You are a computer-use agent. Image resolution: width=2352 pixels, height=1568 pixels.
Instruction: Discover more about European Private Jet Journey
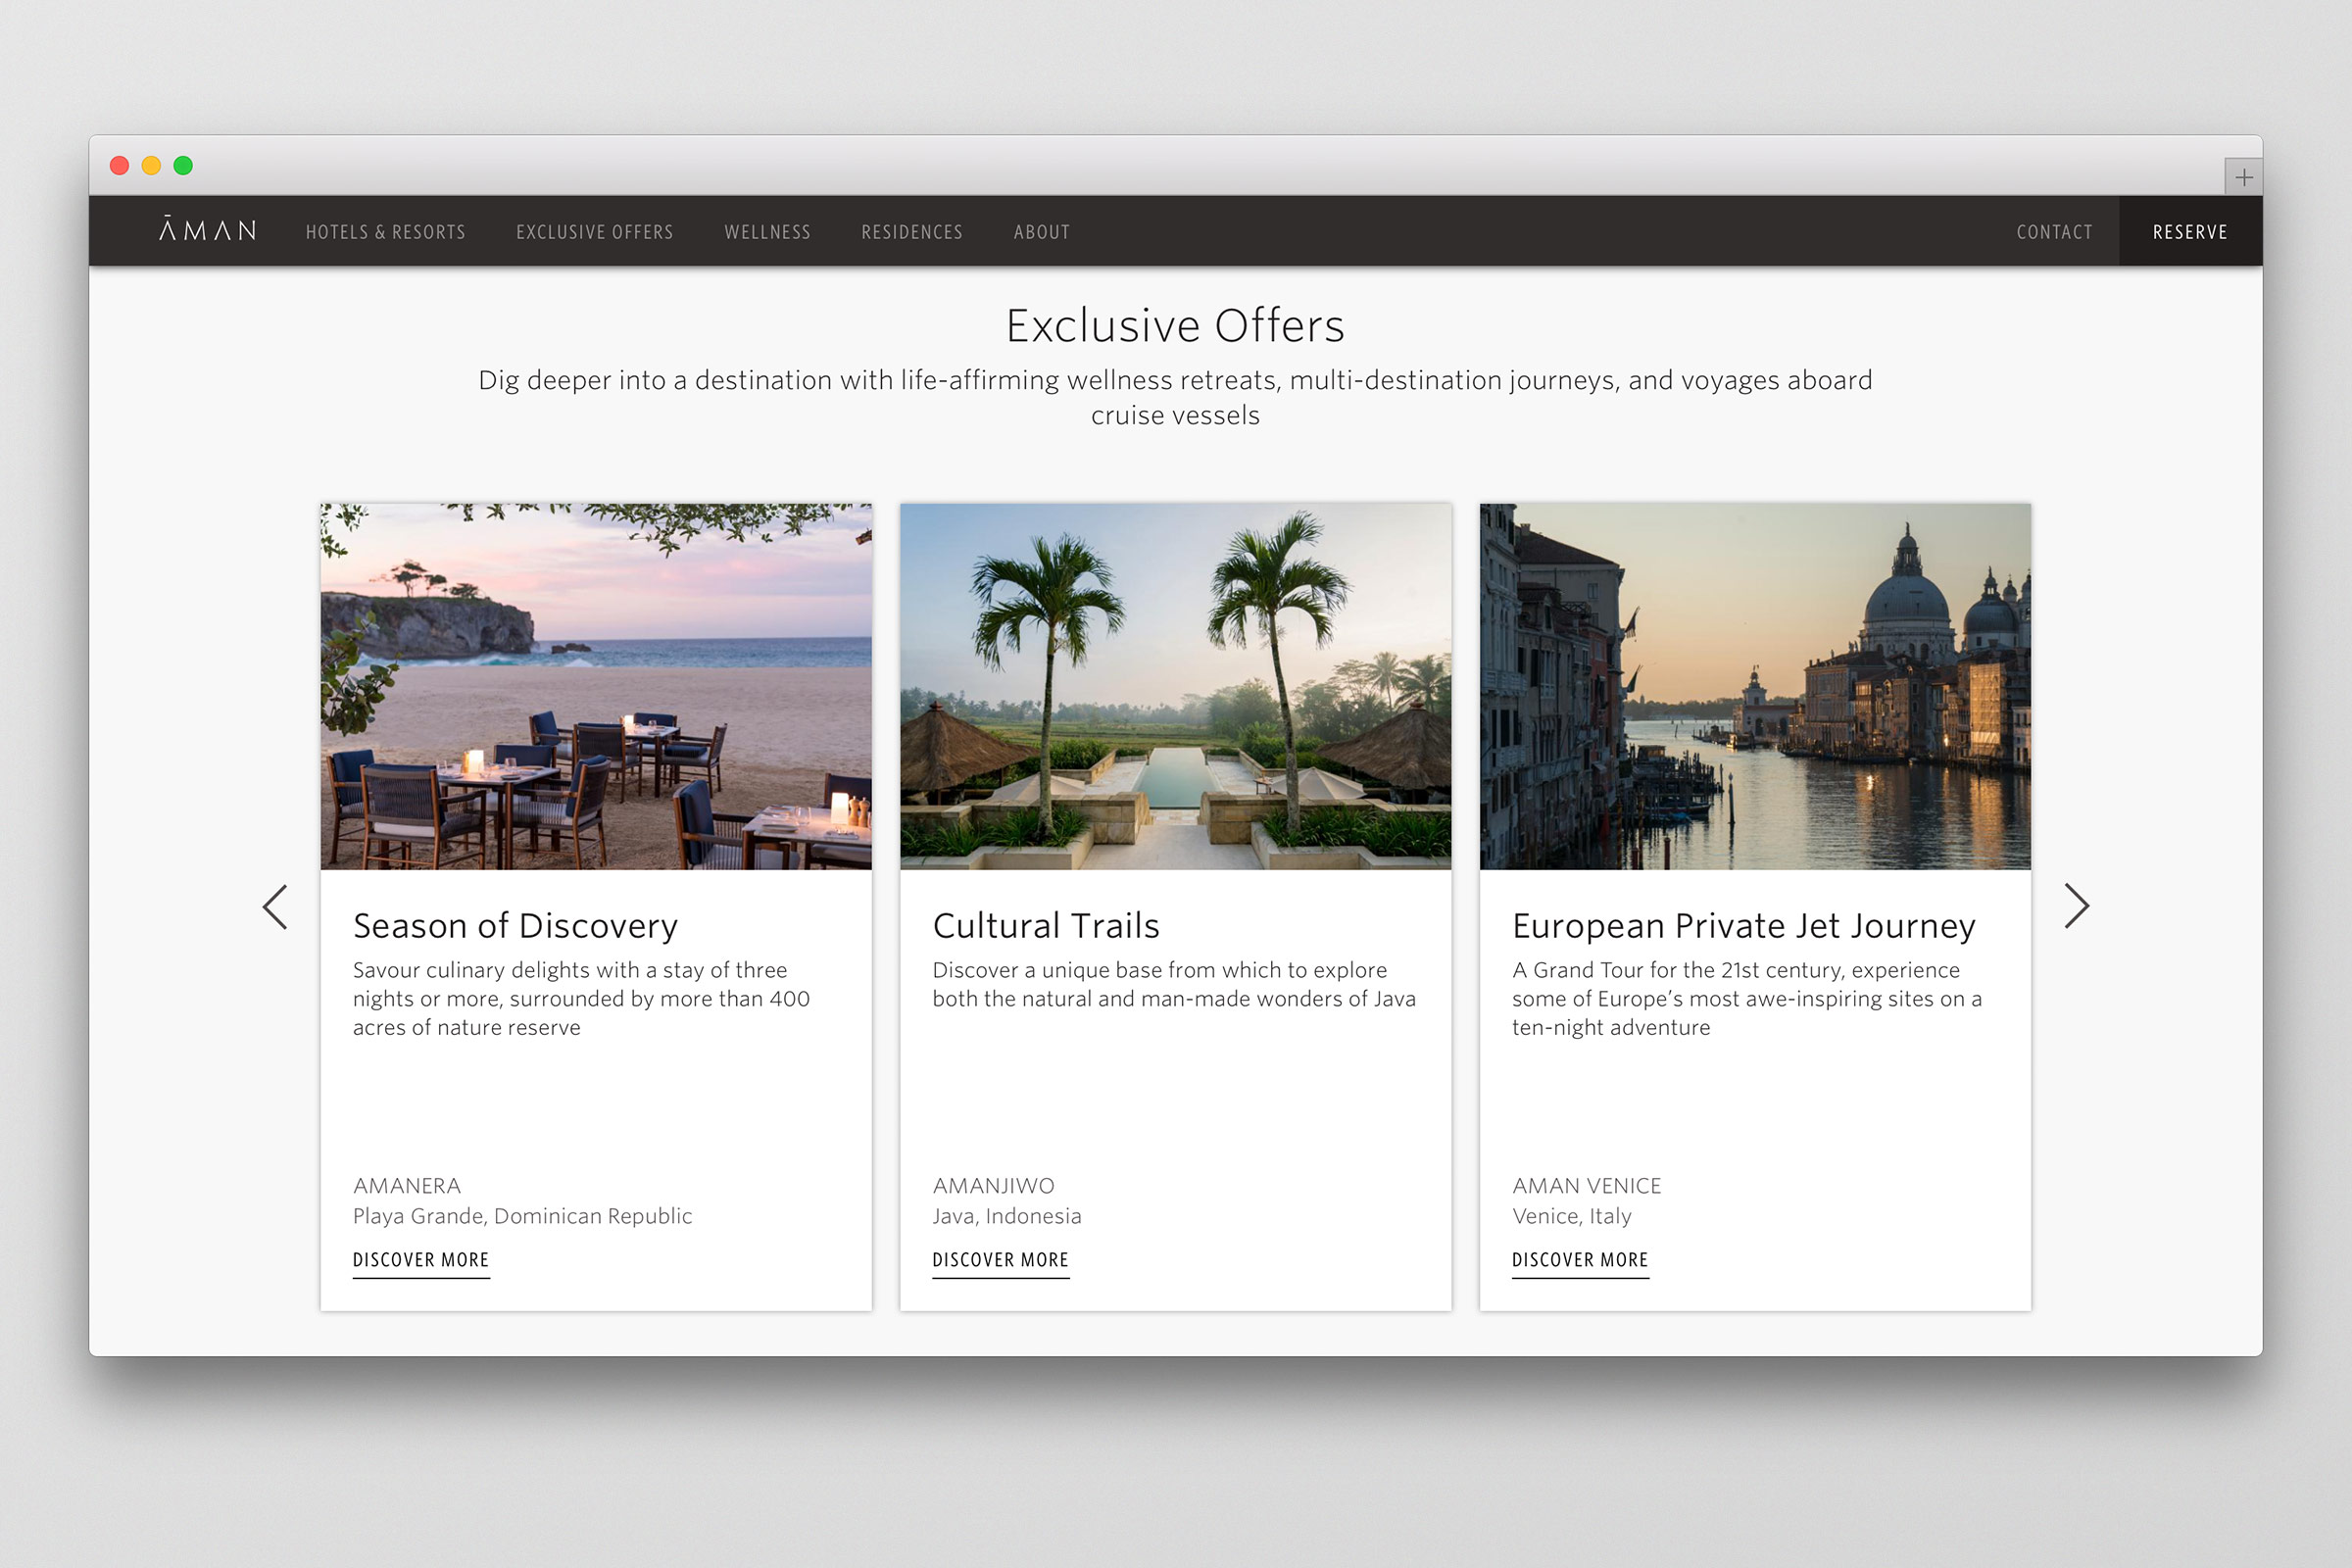[1579, 1260]
